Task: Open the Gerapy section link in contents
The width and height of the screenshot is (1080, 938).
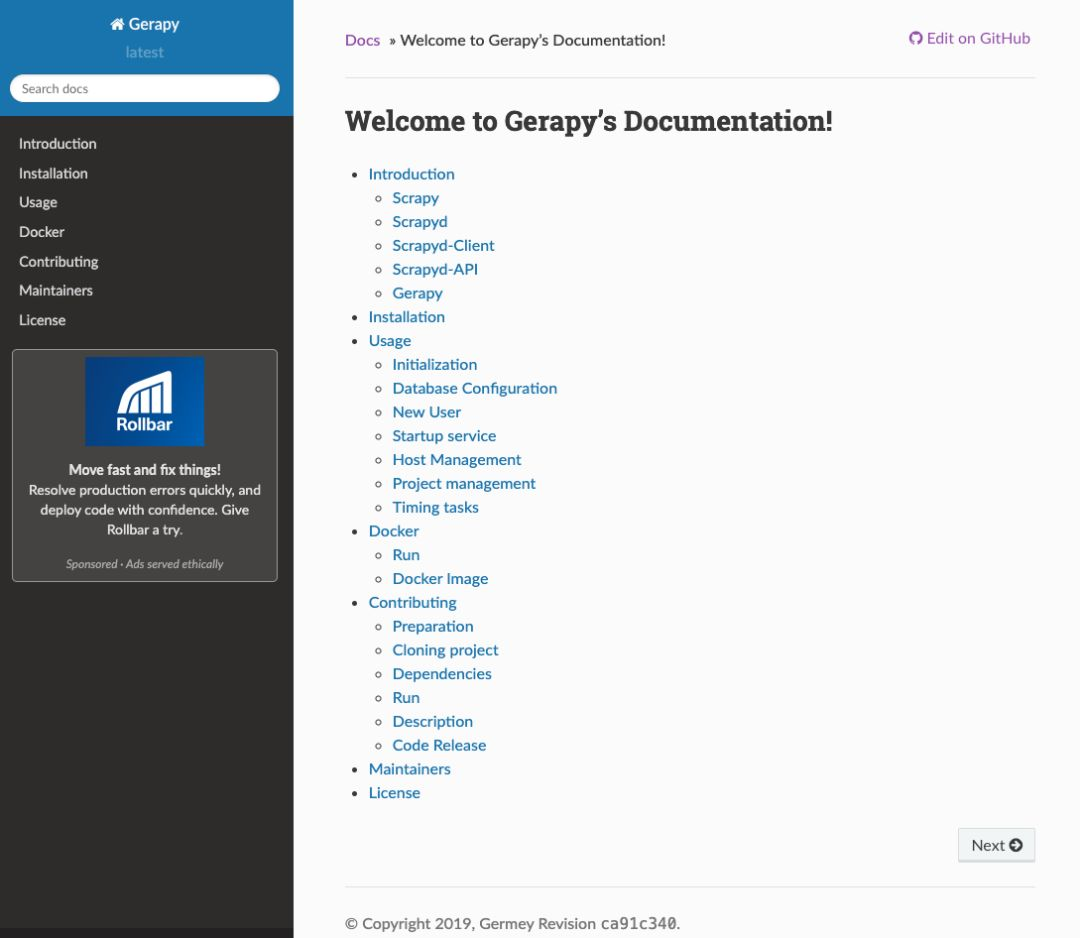Action: click(417, 293)
